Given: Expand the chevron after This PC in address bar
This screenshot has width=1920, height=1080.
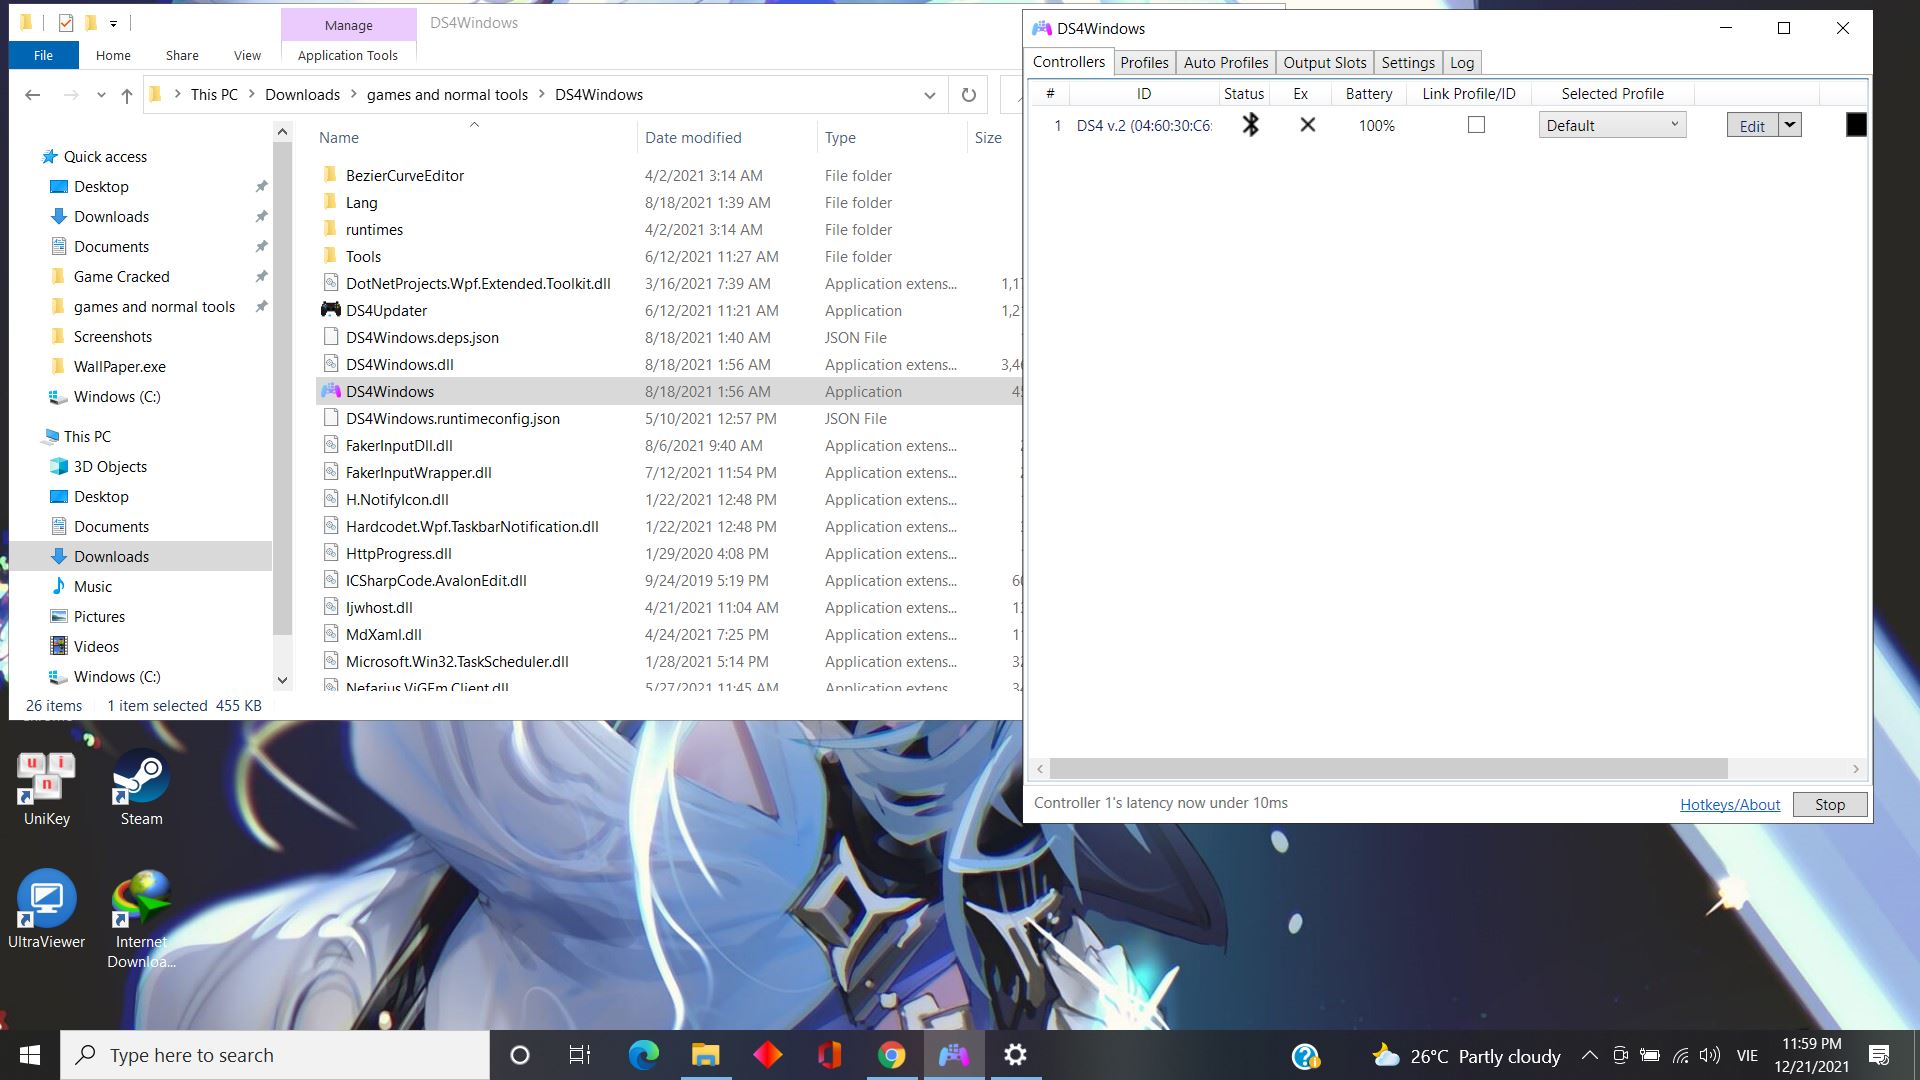Looking at the screenshot, I should pos(251,95).
